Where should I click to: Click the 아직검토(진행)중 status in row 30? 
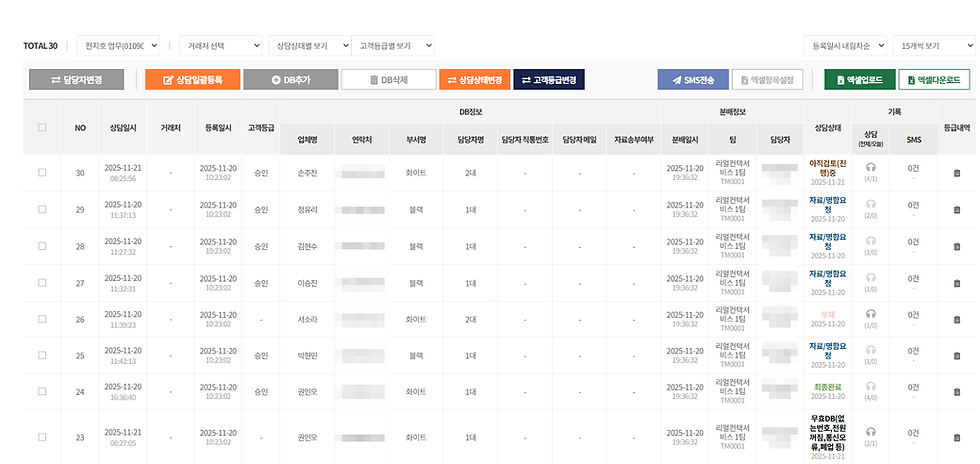828,167
